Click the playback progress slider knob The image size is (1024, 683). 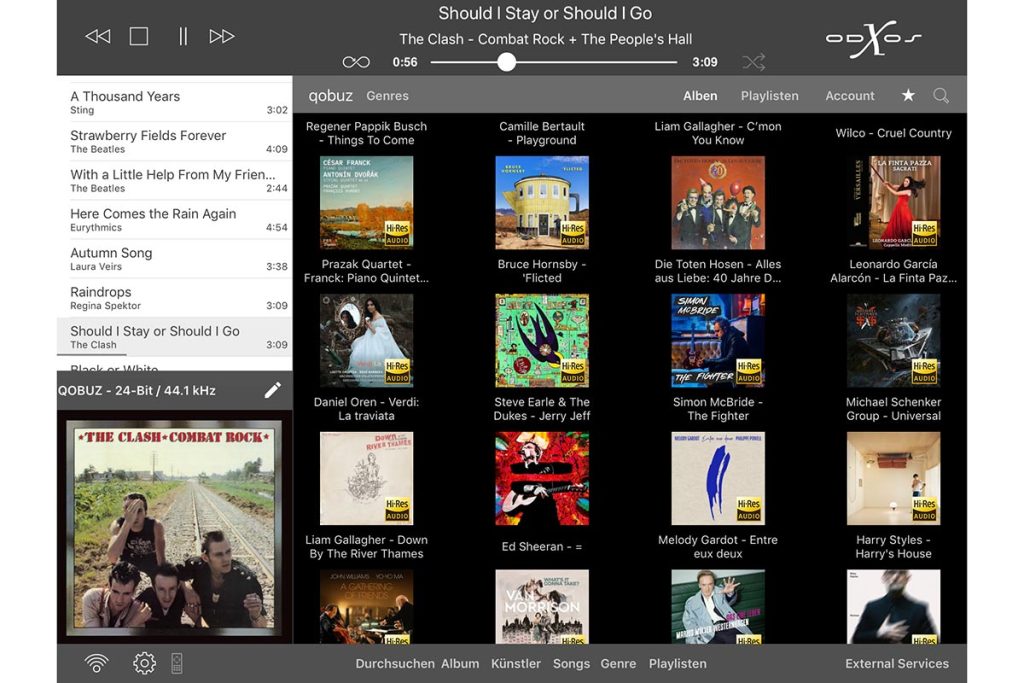pyautogui.click(x=507, y=62)
